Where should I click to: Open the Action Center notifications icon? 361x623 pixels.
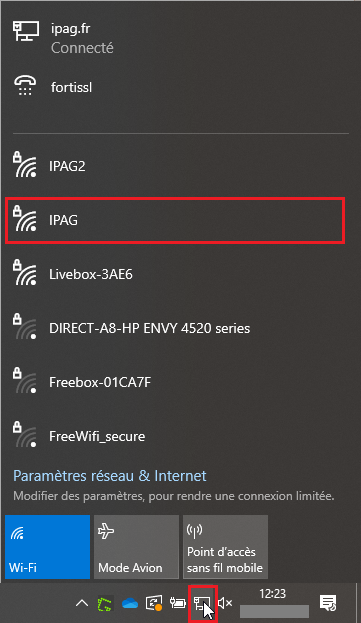[x=328, y=603]
